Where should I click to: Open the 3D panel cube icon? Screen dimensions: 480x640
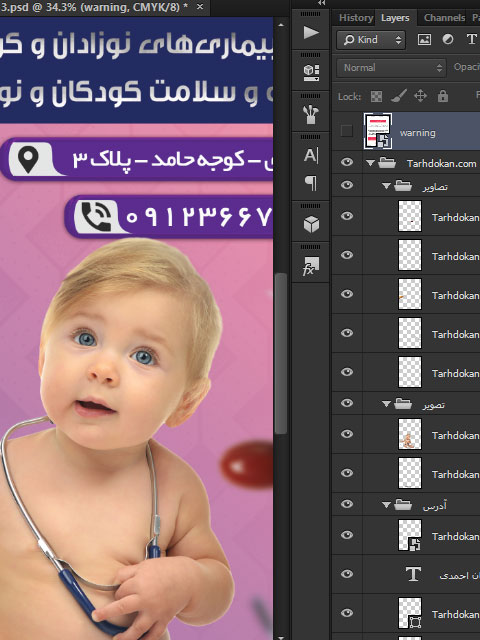[311, 224]
